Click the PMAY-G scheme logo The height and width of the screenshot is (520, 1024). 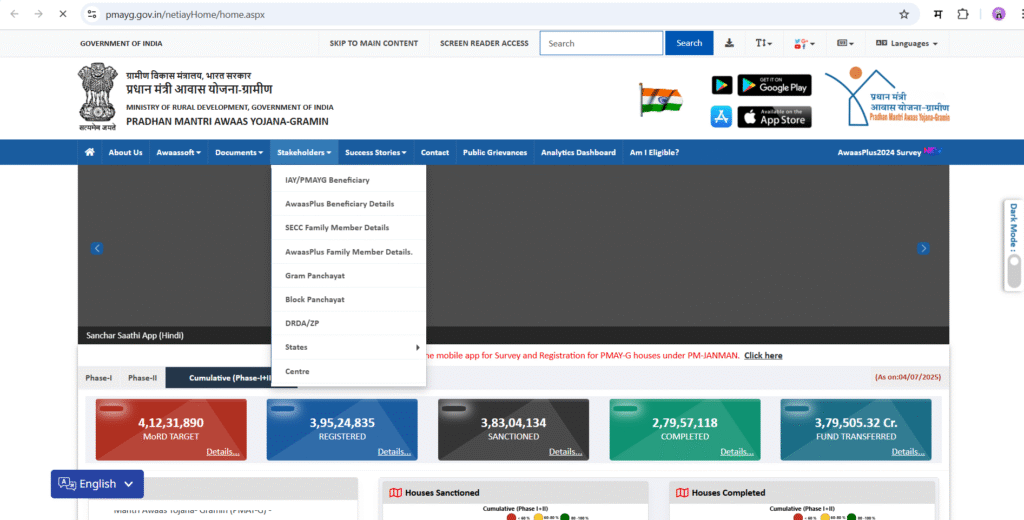pos(887,97)
